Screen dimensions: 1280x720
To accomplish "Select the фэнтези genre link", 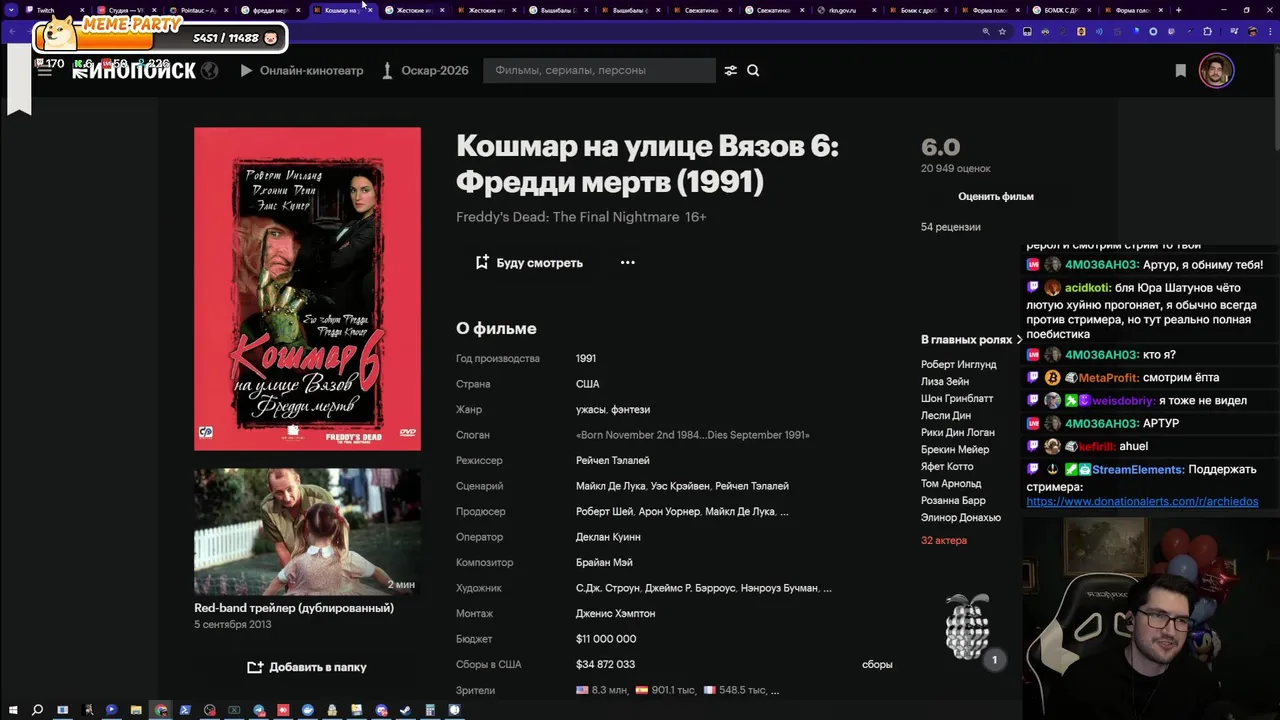I will [x=631, y=409].
